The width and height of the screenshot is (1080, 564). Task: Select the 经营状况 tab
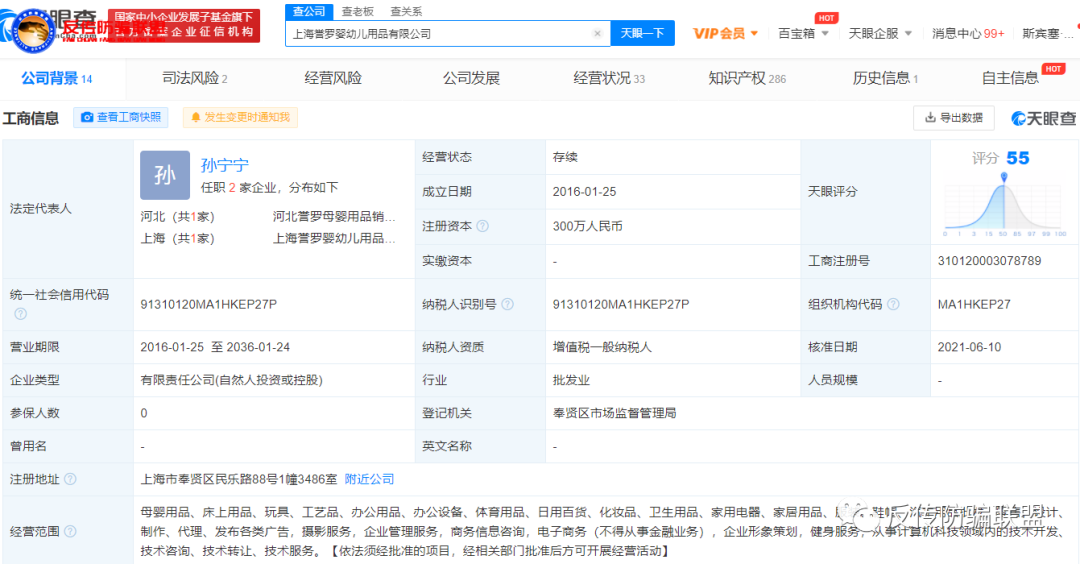point(609,79)
